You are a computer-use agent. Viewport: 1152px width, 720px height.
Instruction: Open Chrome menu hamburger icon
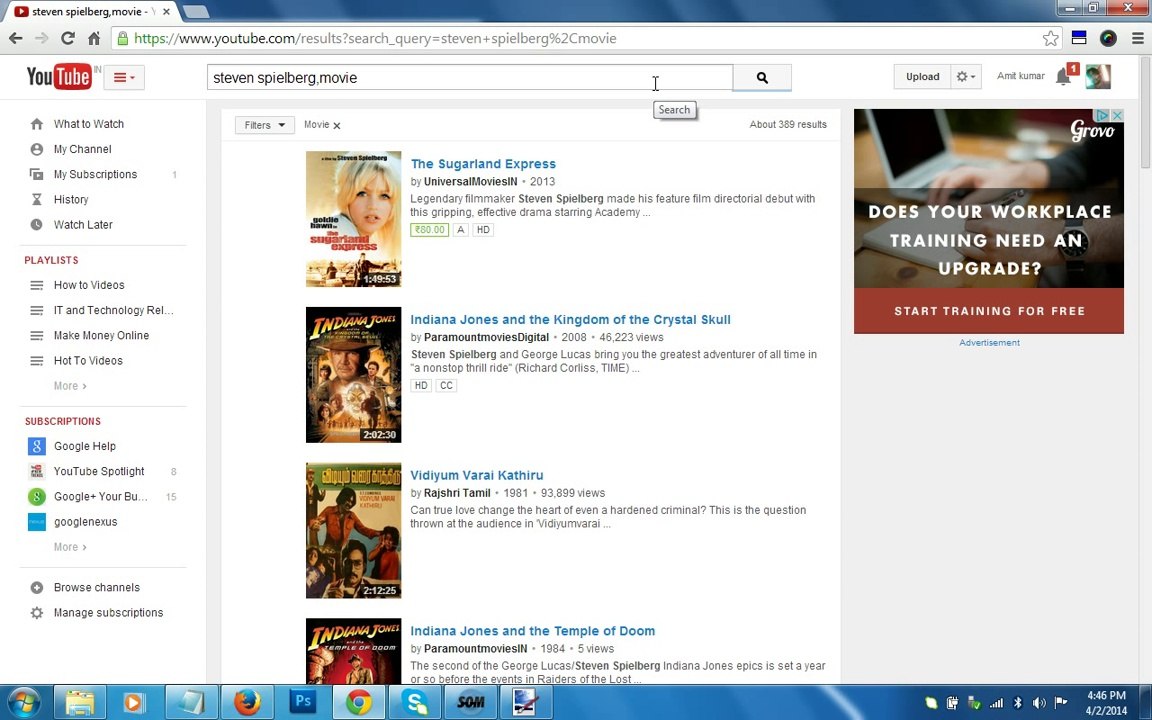pyautogui.click(x=1138, y=38)
